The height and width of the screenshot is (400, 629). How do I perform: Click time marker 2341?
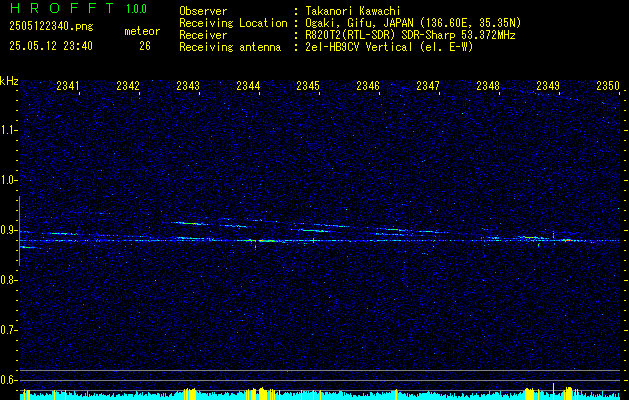tap(68, 85)
